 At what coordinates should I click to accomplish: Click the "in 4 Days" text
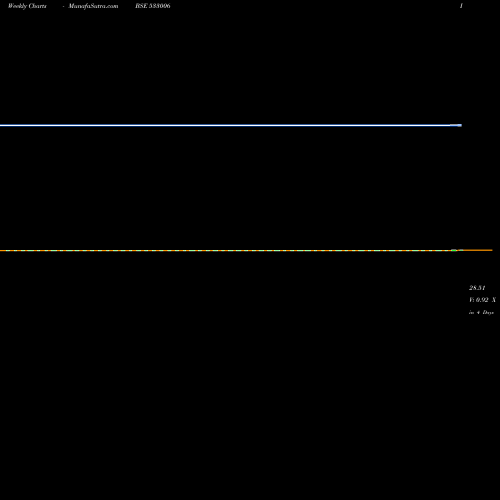pos(481,312)
